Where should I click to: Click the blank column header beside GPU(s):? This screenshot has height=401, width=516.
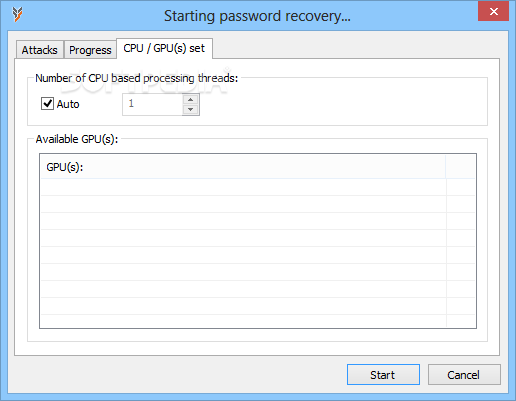461,167
